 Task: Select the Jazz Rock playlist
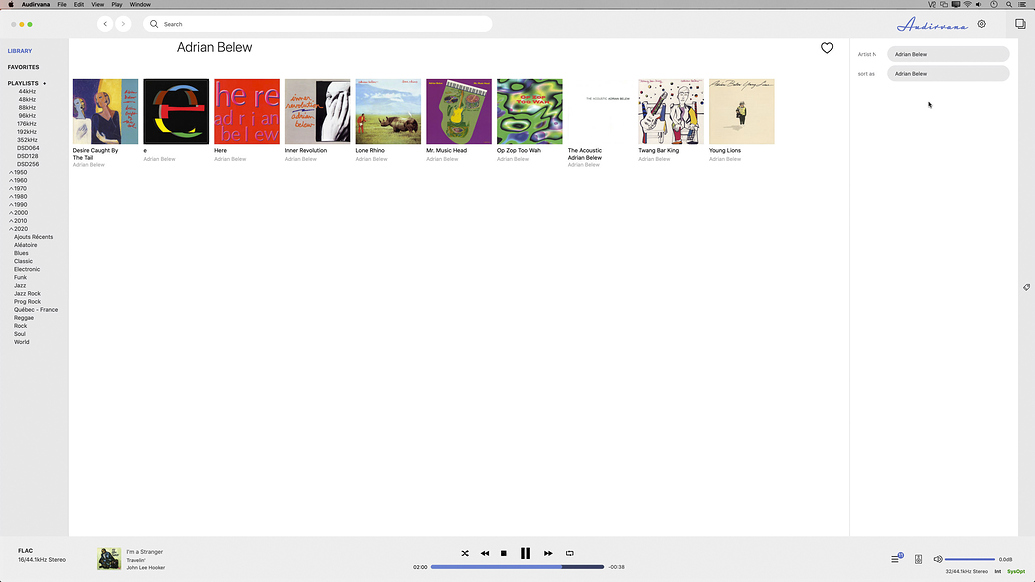click(27, 294)
